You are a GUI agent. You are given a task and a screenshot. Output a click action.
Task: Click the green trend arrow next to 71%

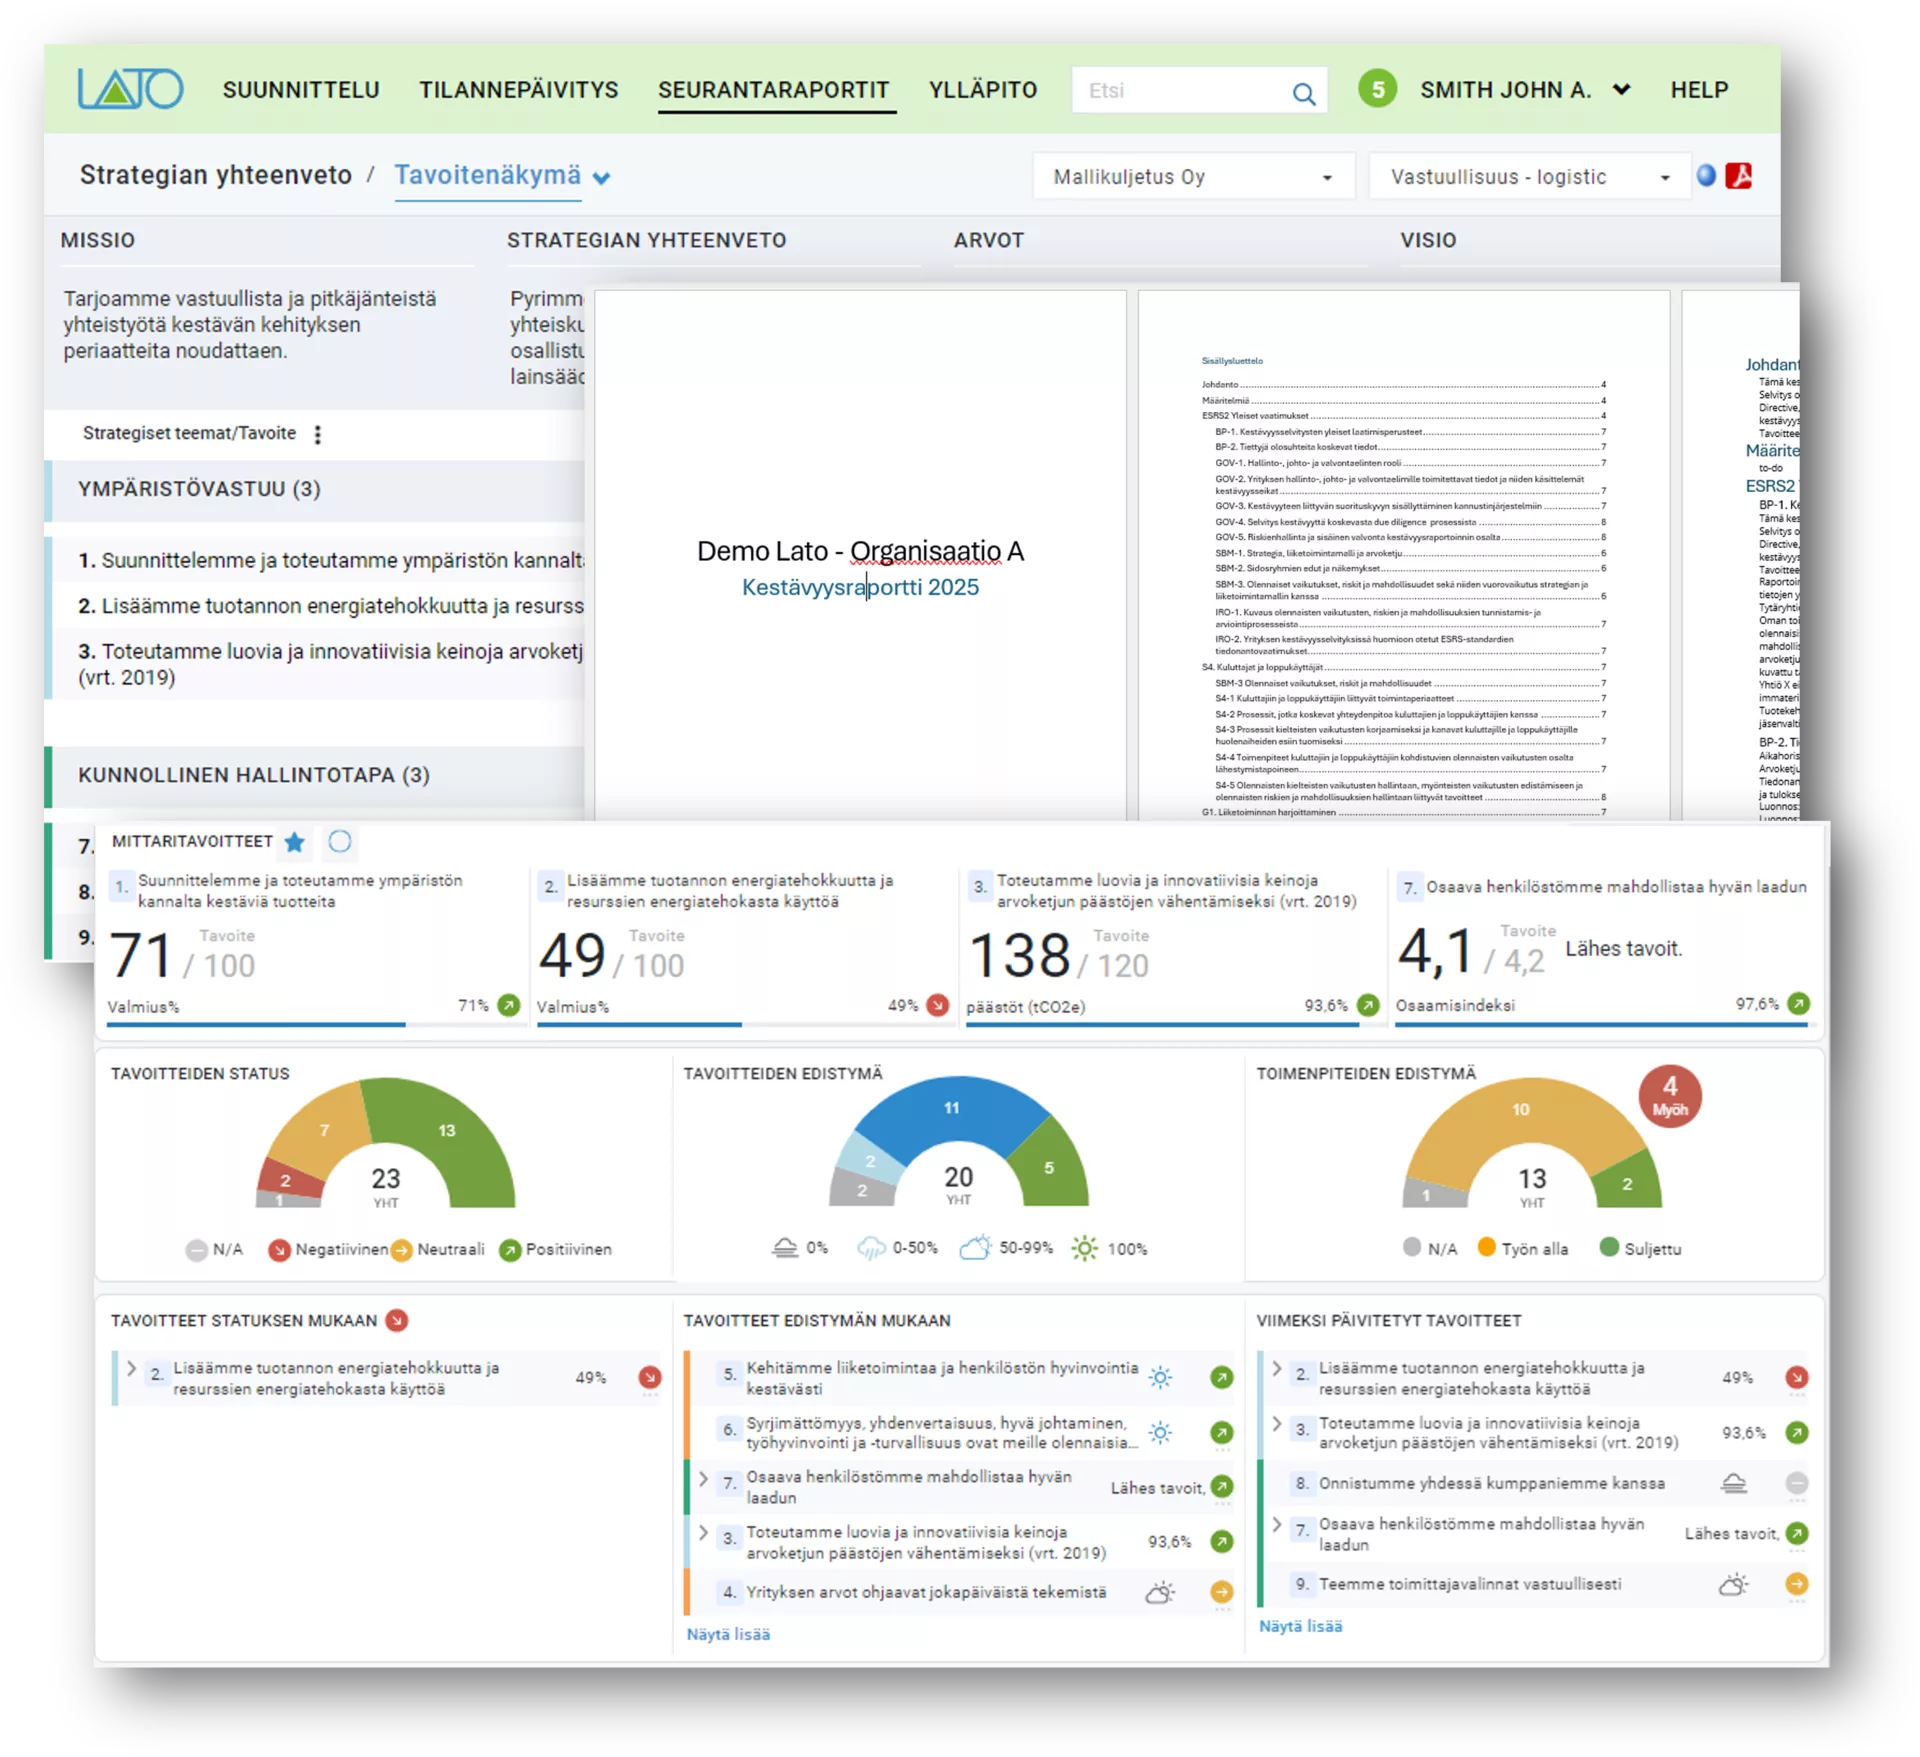click(509, 1007)
